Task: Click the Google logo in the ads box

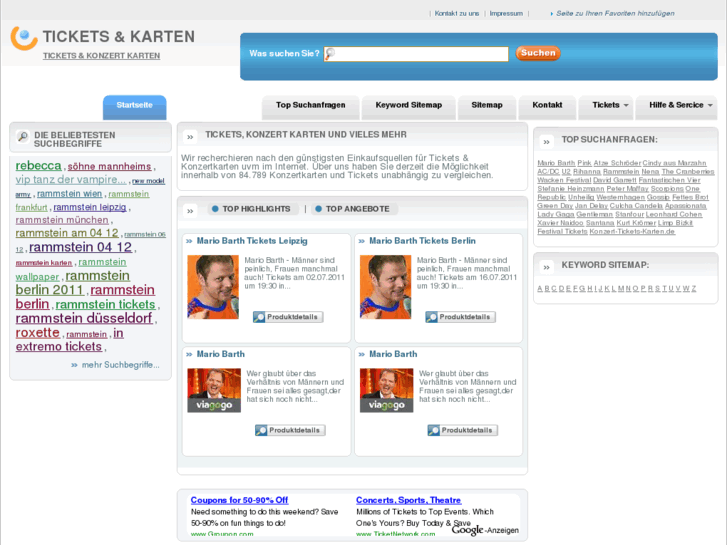Action: click(x=467, y=530)
